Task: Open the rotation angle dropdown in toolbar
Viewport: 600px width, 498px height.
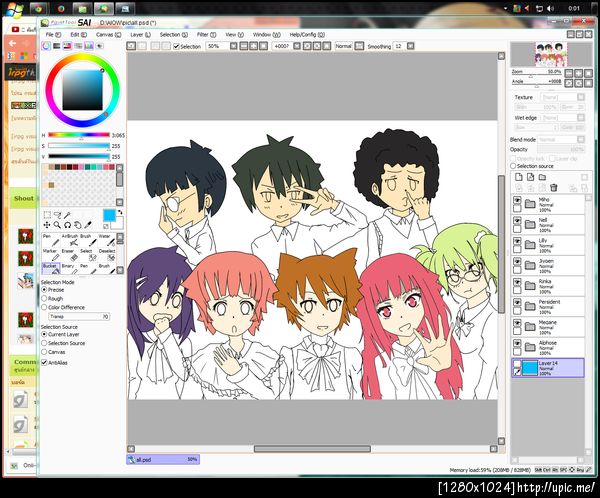Action: coord(297,46)
